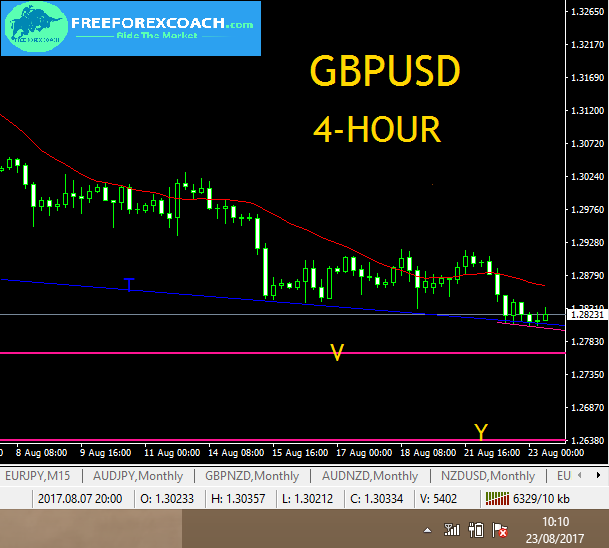This screenshot has height=548, width=609.
Task: Open the network icon in system tray
Action: 452,529
